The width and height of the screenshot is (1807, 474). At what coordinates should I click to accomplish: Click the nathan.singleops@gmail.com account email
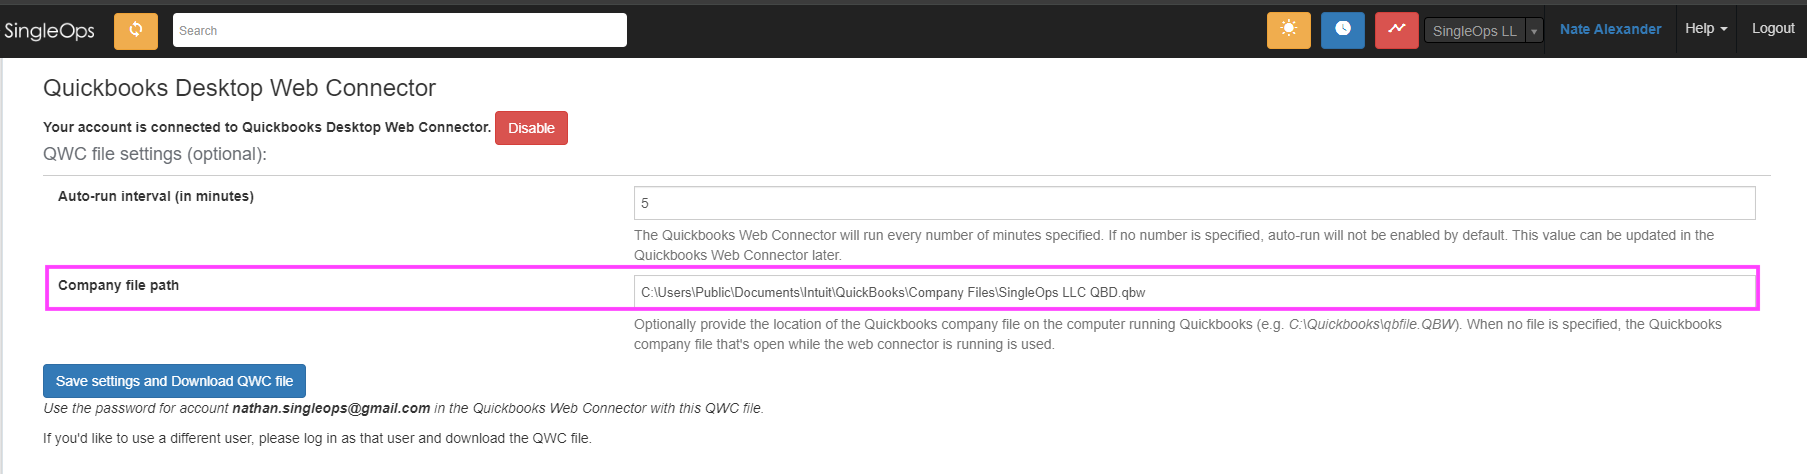331,408
